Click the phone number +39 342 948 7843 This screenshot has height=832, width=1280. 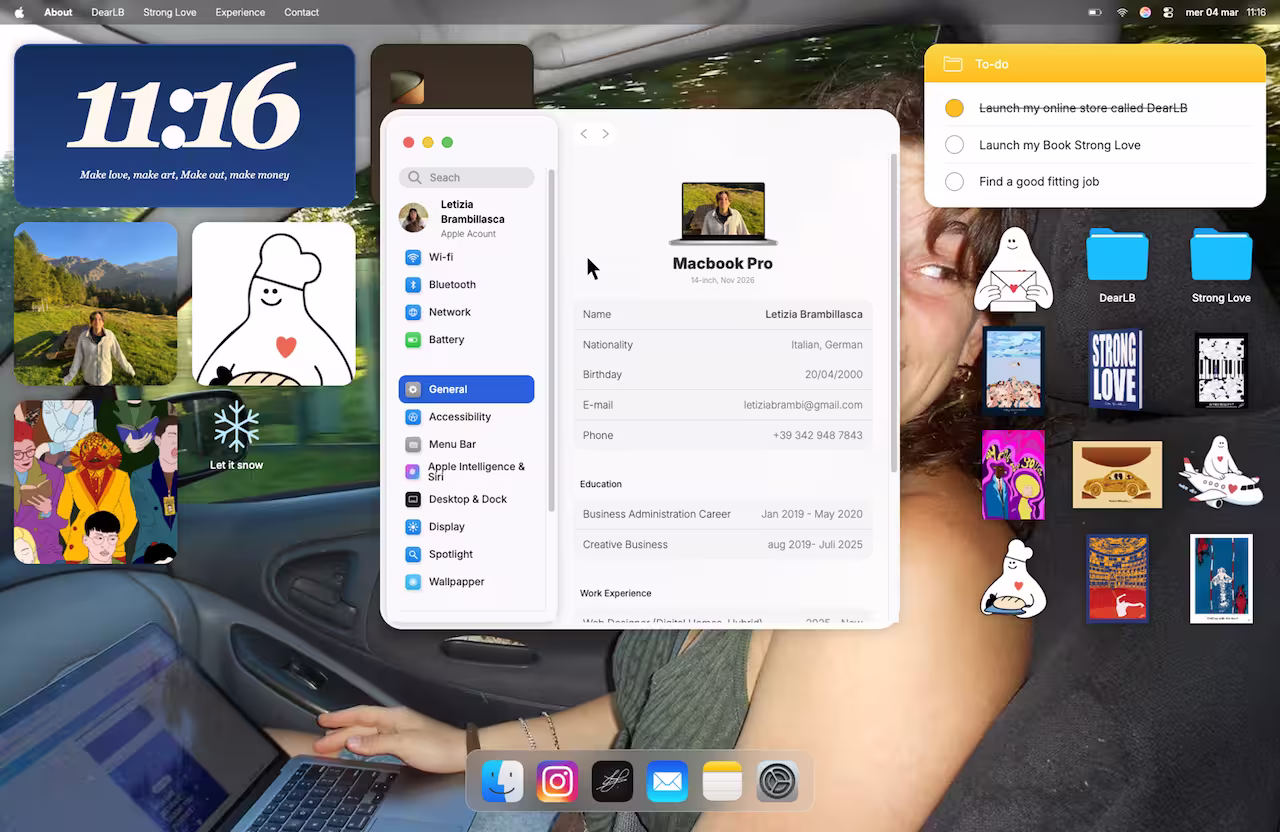pos(817,435)
